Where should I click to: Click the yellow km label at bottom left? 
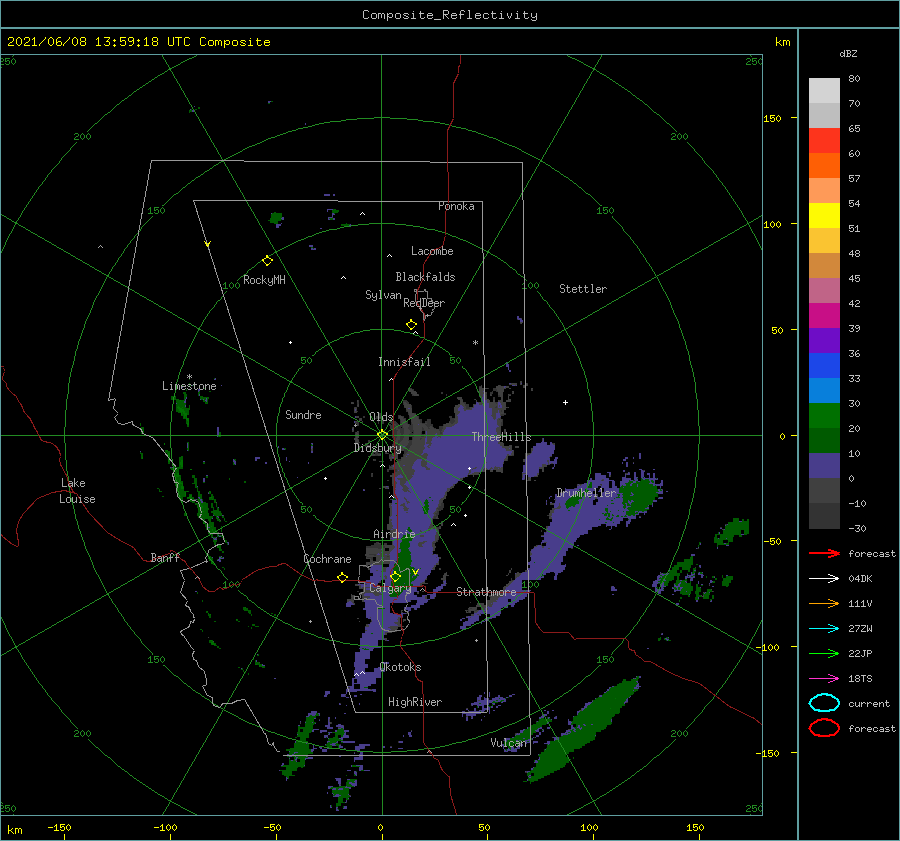click(14, 830)
